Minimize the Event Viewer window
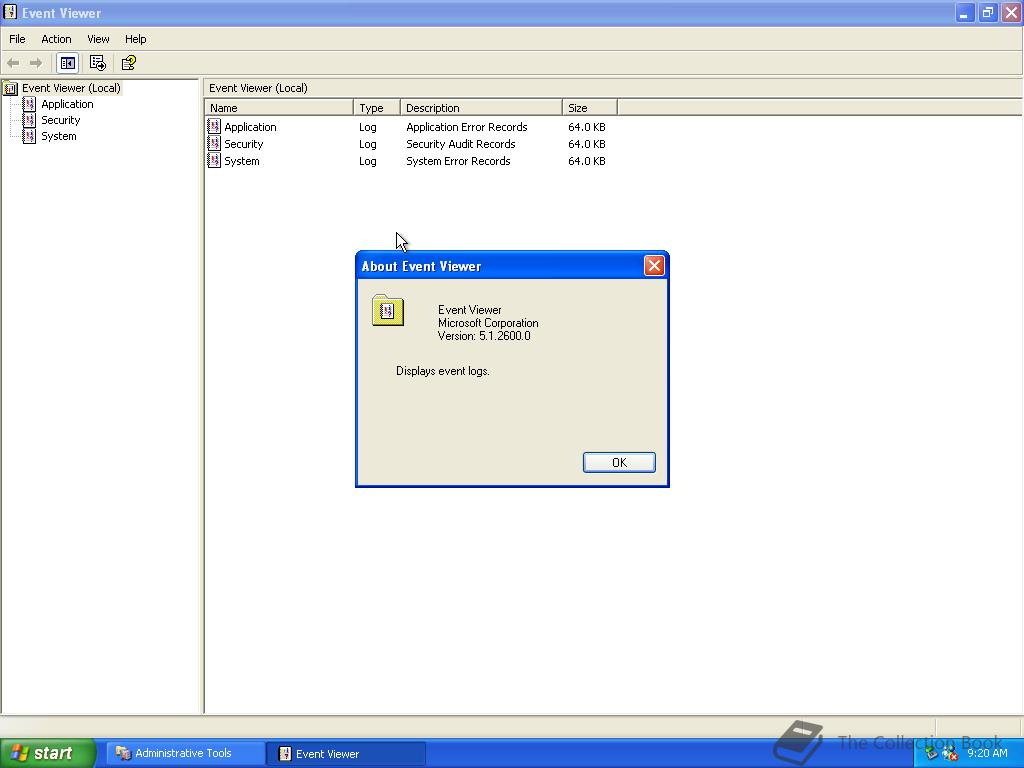Image resolution: width=1024 pixels, height=768 pixels. point(964,12)
